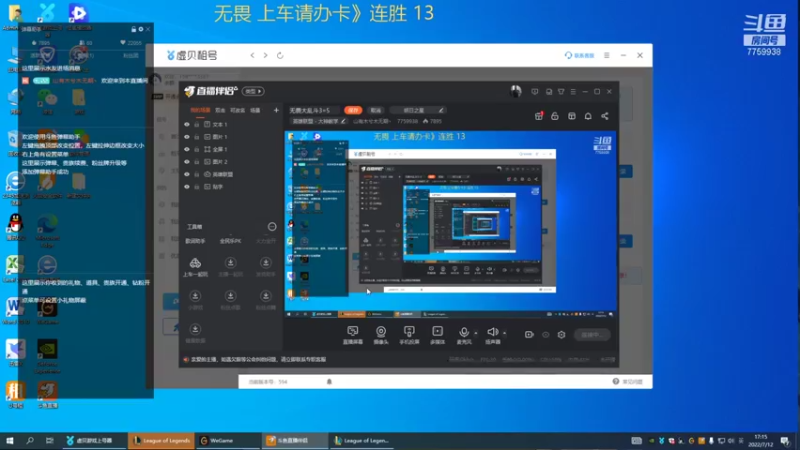Collapse the 工具箱 toolbox panel
This screenshot has height=450, width=800.
pos(272,227)
